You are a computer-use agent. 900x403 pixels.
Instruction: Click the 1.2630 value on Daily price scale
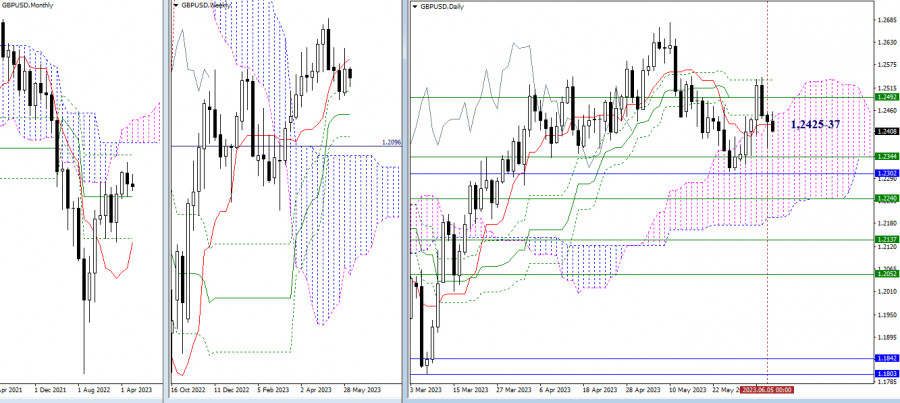point(885,42)
